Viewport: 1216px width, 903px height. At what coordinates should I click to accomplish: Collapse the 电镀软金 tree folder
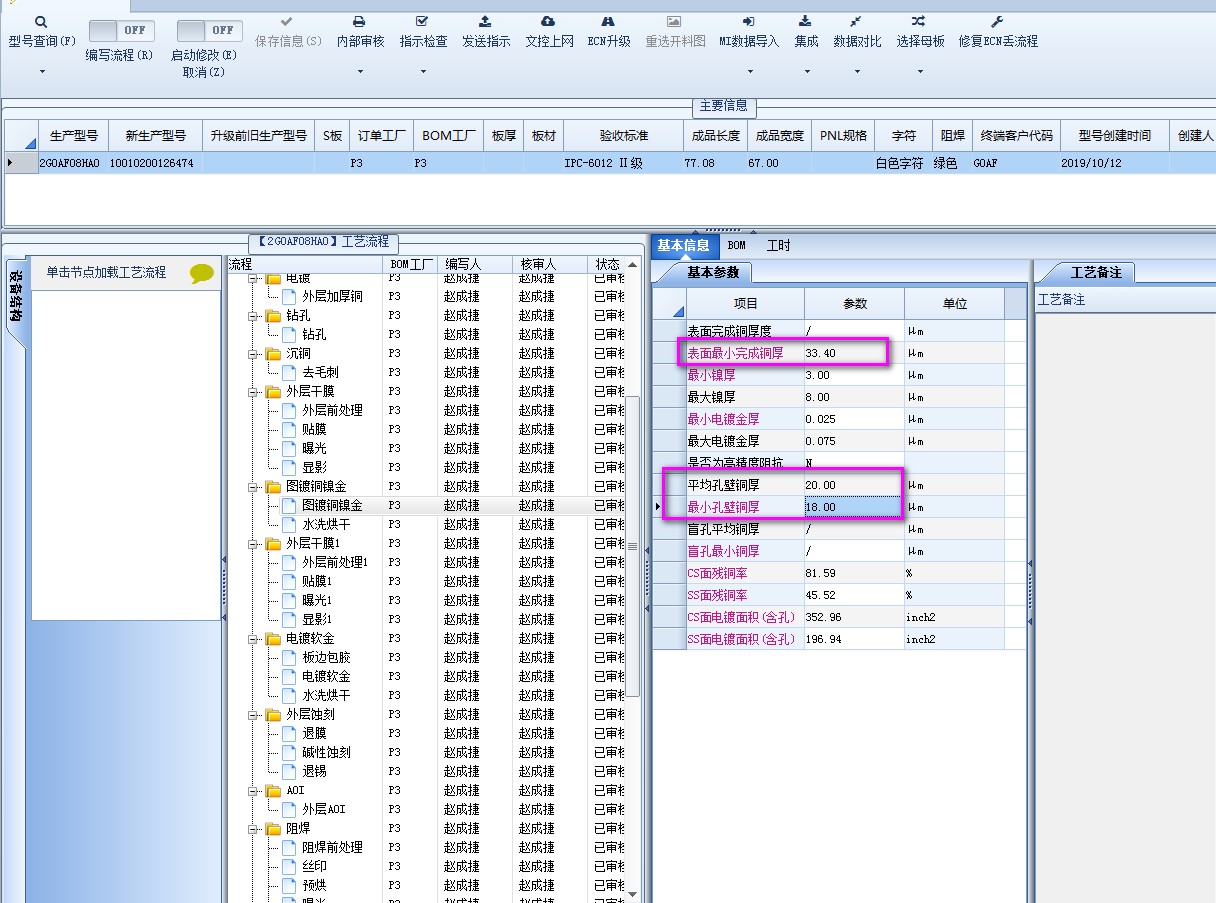[254, 638]
